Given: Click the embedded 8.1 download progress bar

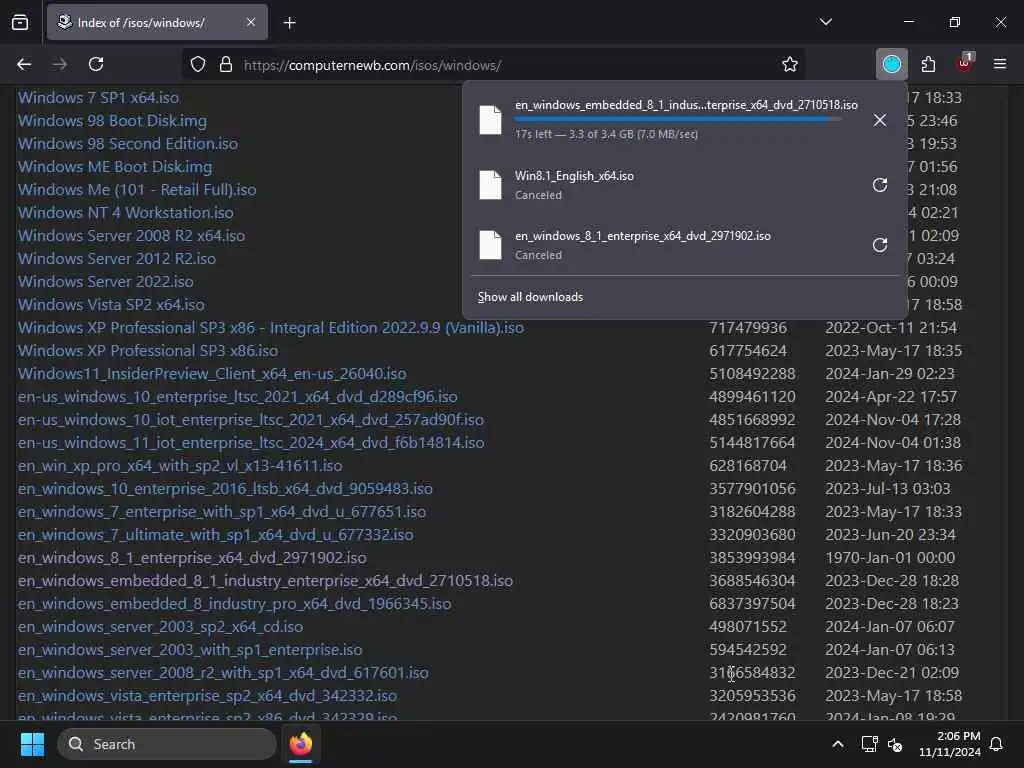Looking at the screenshot, I should click(x=678, y=120).
